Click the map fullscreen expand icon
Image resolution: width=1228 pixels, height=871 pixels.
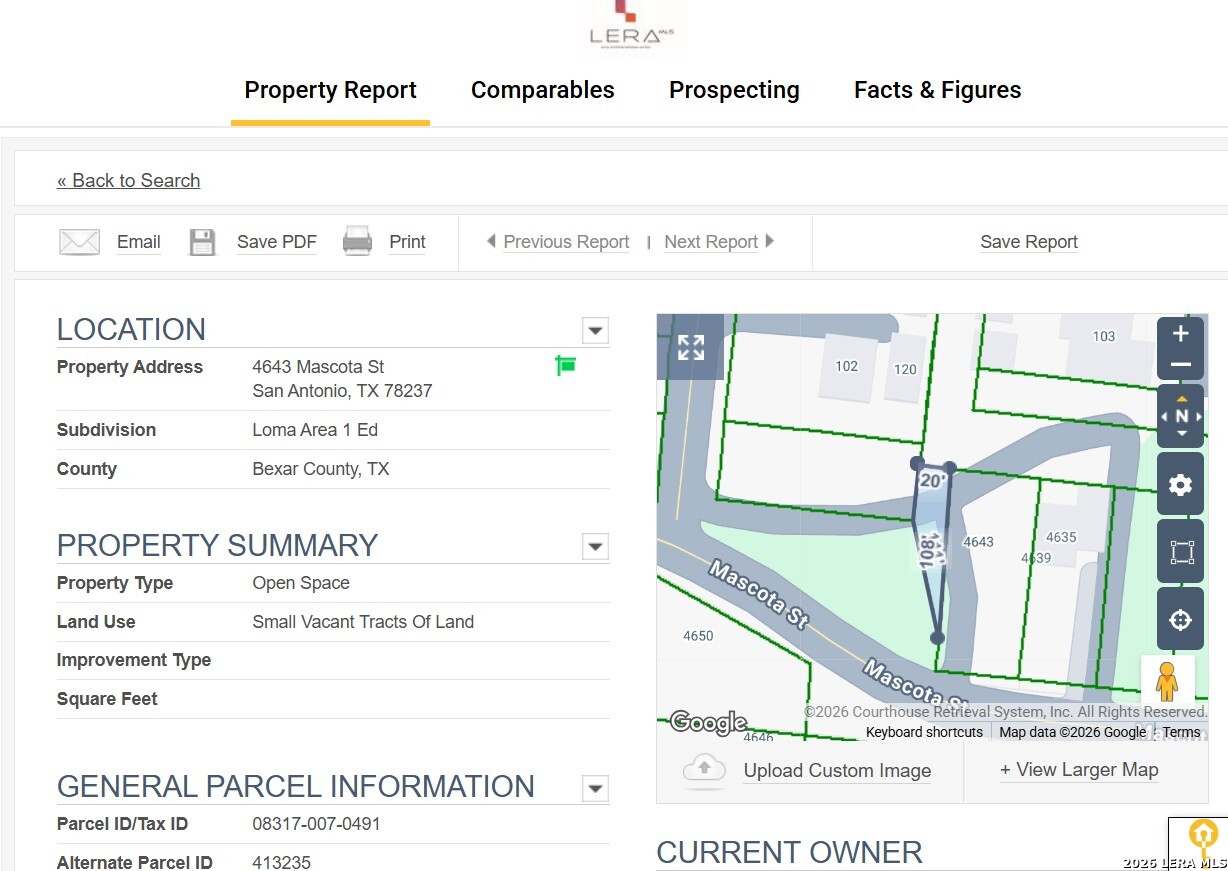[690, 348]
